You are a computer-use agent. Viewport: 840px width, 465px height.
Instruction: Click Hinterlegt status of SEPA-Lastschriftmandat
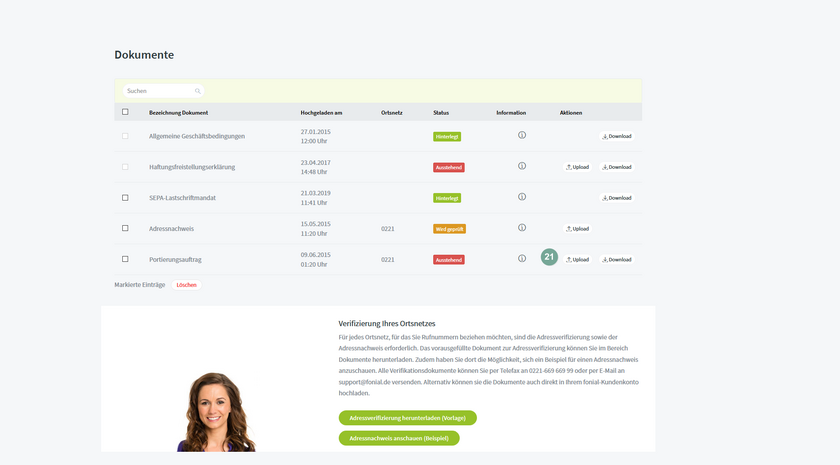pyautogui.click(x=447, y=198)
